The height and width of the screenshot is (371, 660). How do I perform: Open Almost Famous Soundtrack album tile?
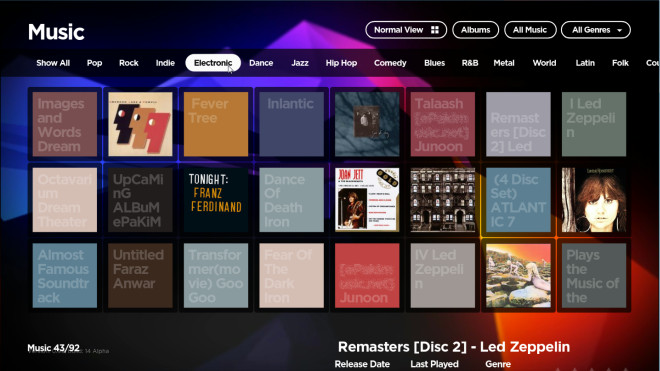point(65,275)
